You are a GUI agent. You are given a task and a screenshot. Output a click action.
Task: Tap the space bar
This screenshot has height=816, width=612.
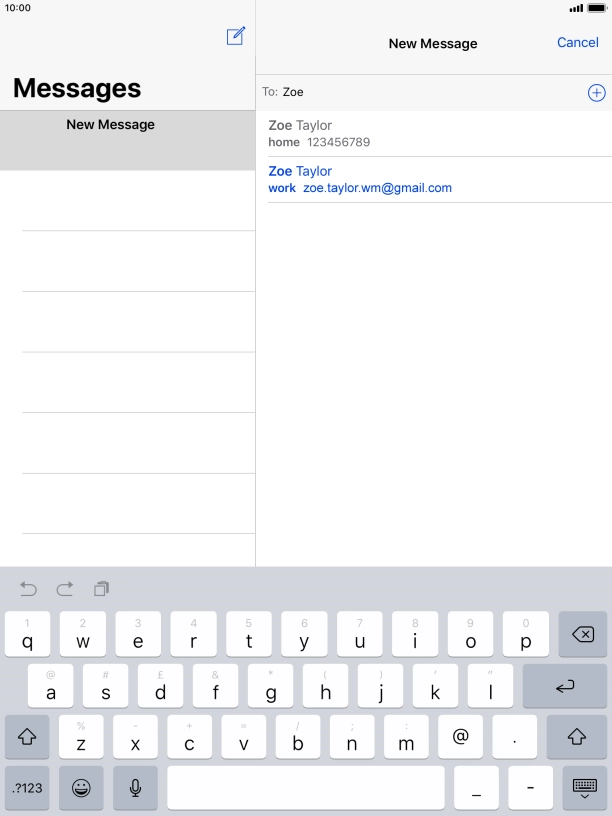click(306, 788)
